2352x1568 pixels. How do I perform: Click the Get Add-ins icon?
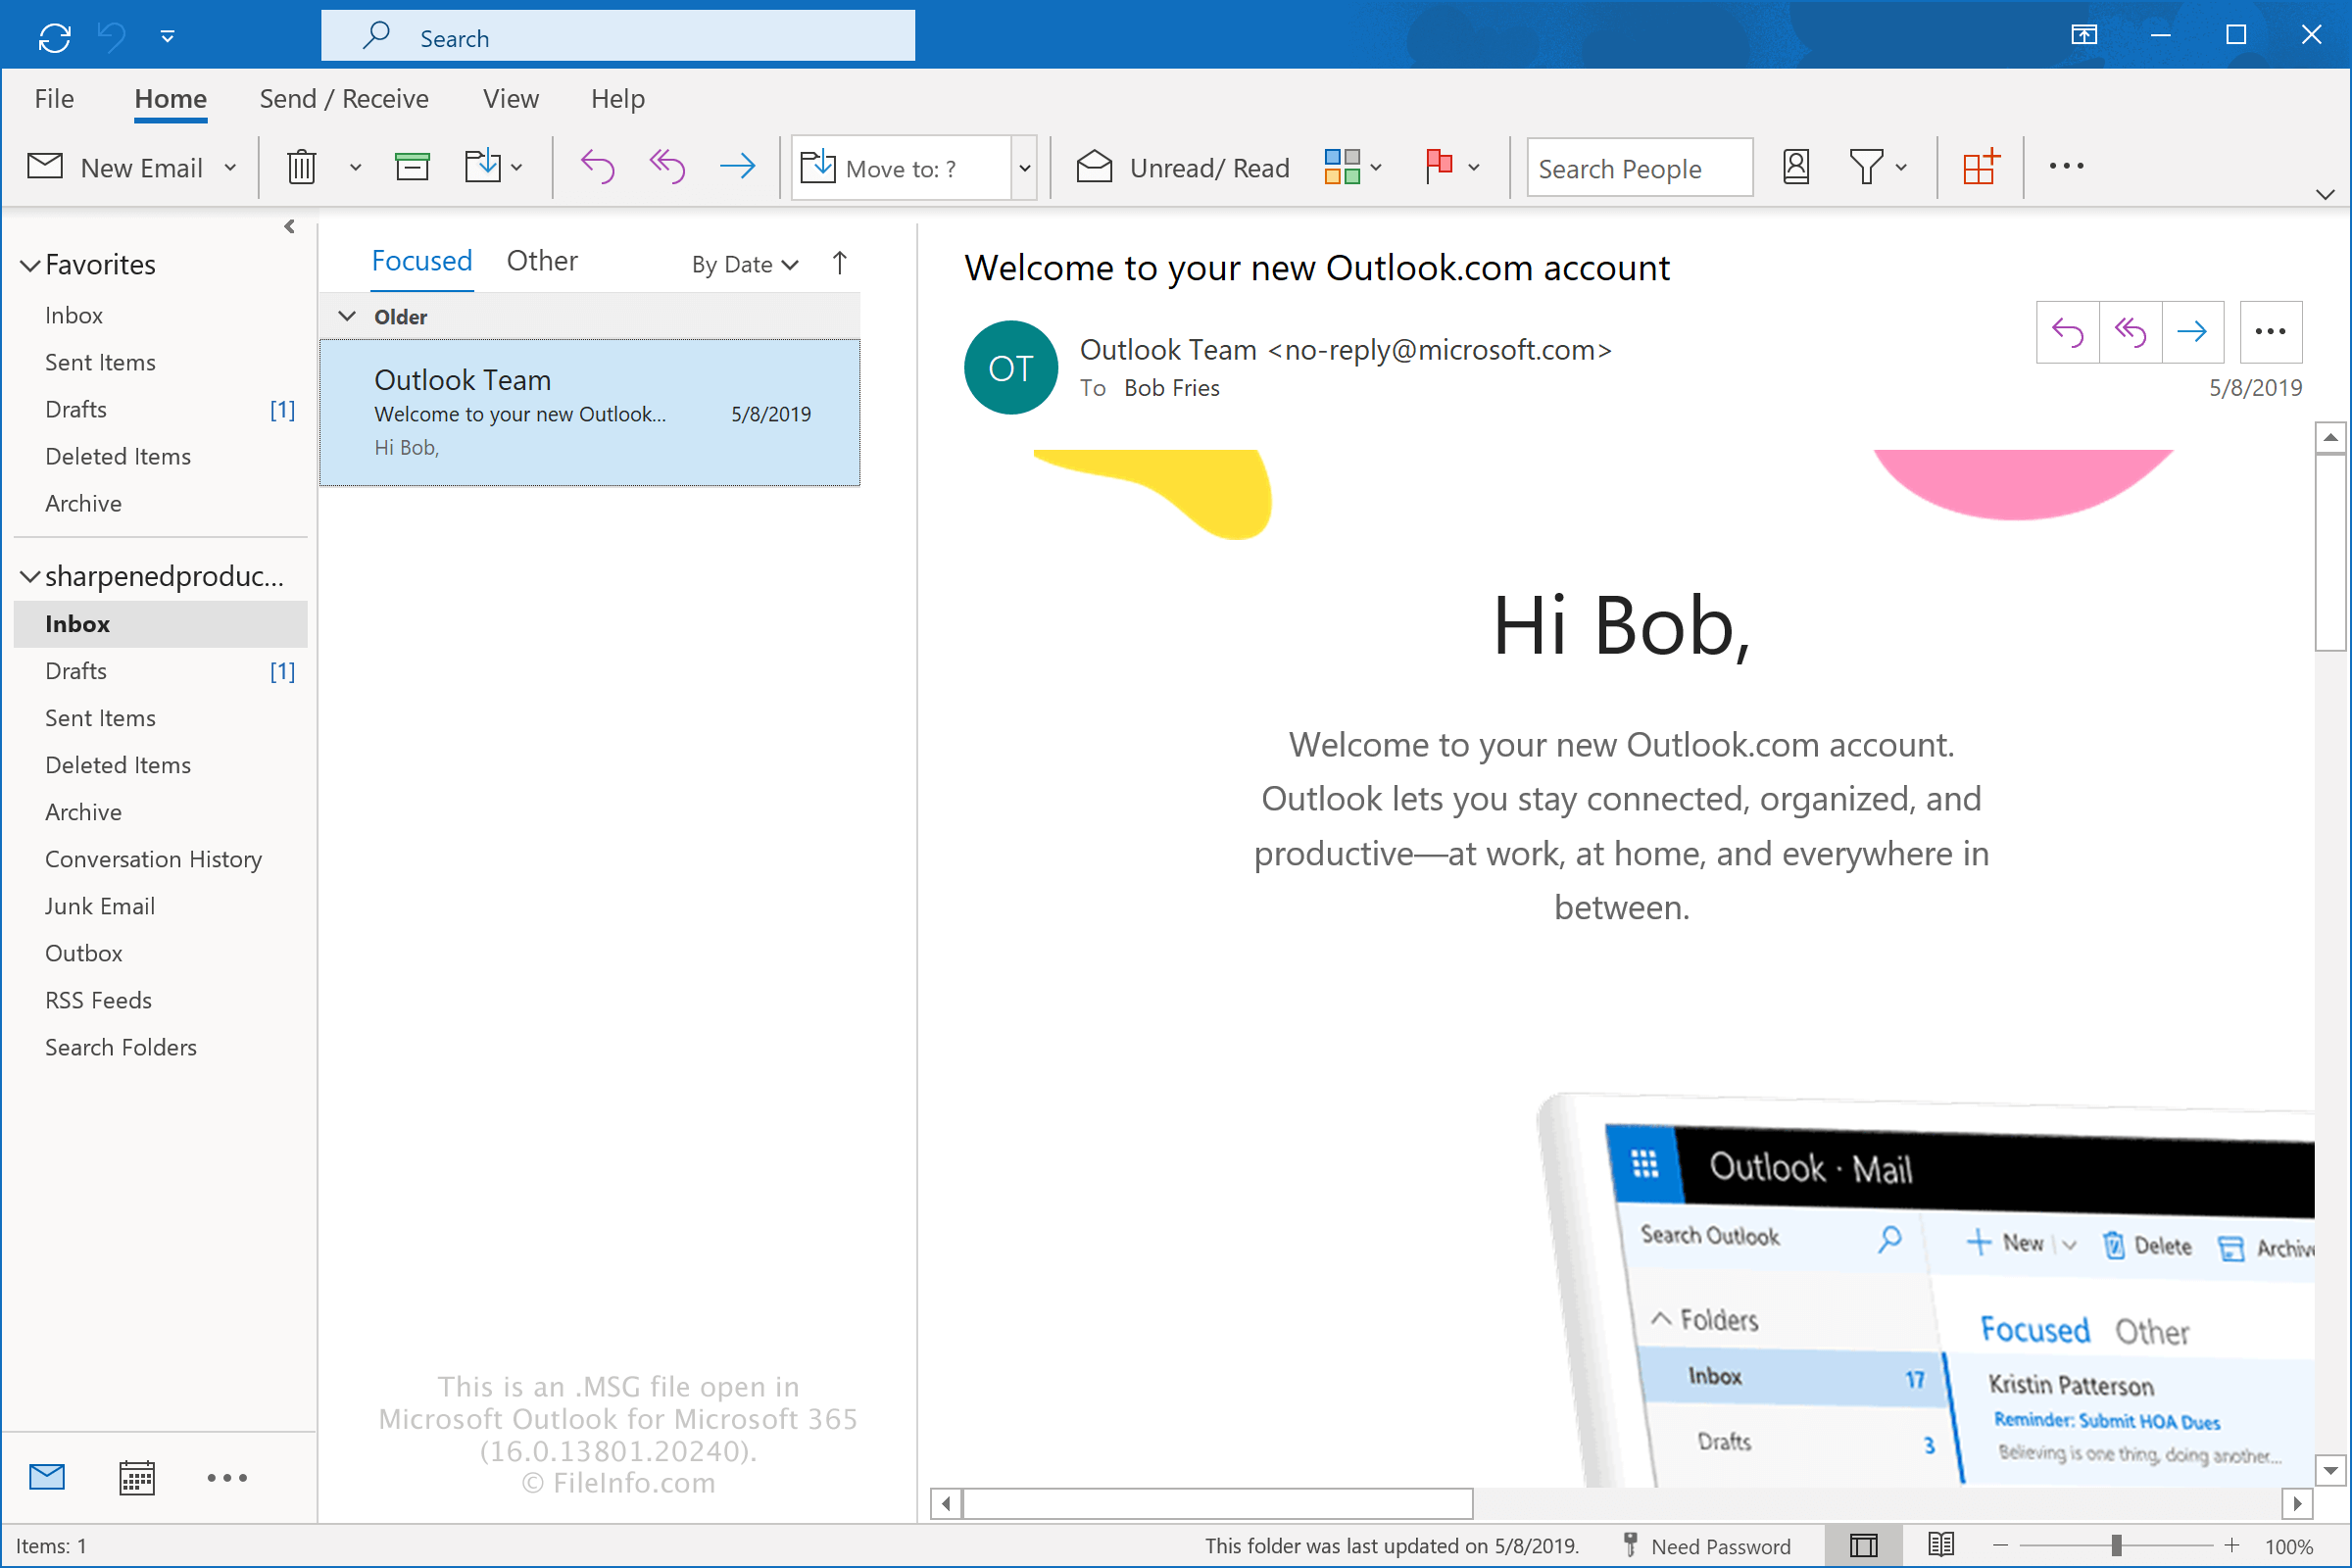pyautogui.click(x=1980, y=167)
